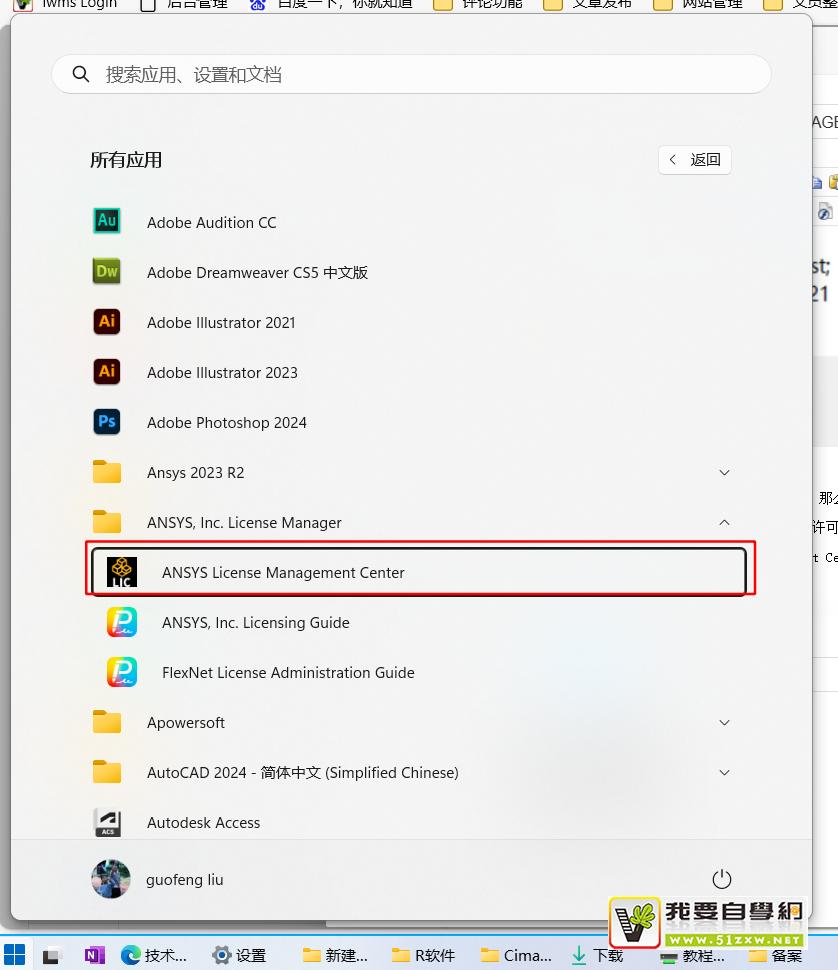Launch Adobe Dreamweaver CS5 icon
The height and width of the screenshot is (970, 838).
(x=107, y=272)
